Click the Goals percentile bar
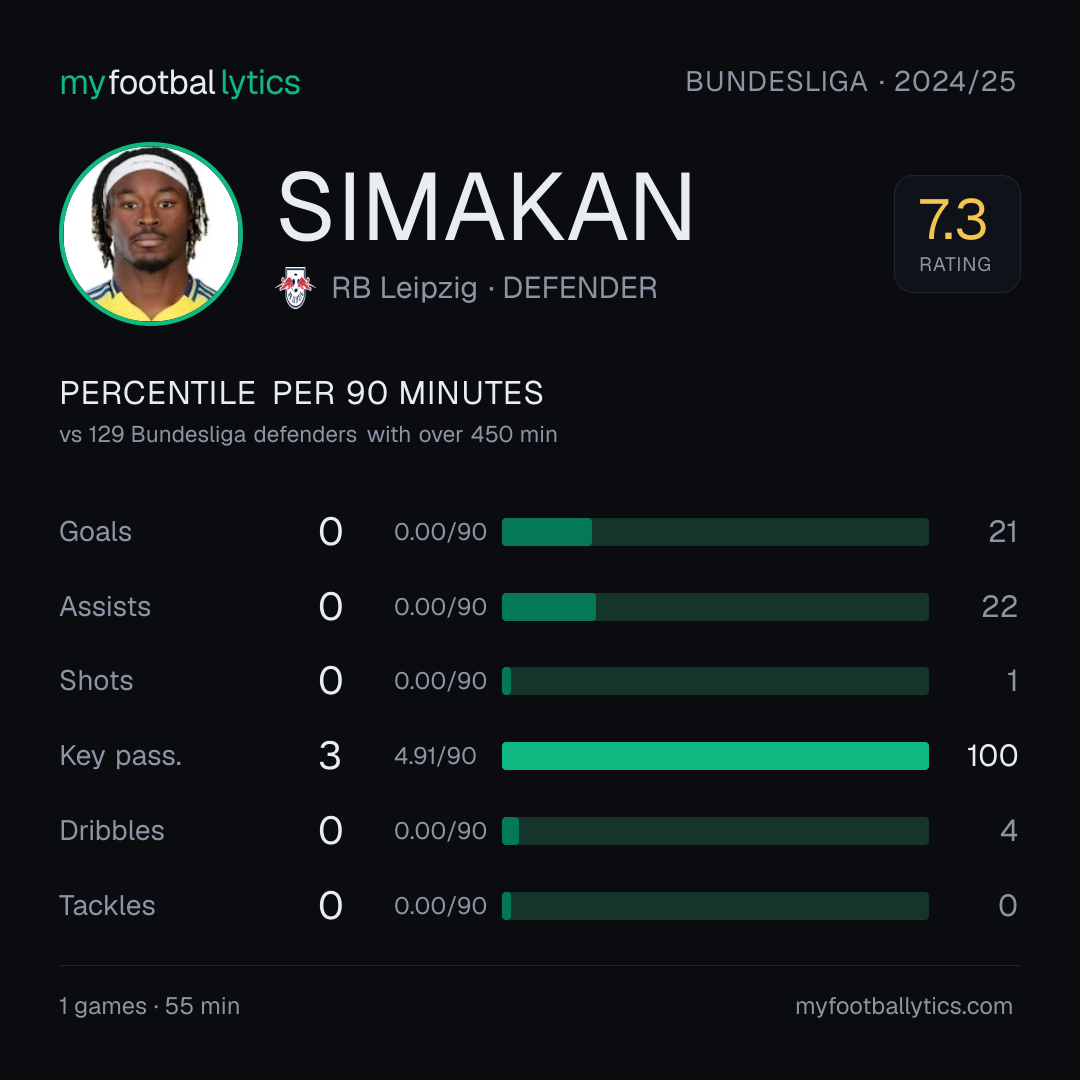This screenshot has height=1080, width=1080. coord(715,532)
